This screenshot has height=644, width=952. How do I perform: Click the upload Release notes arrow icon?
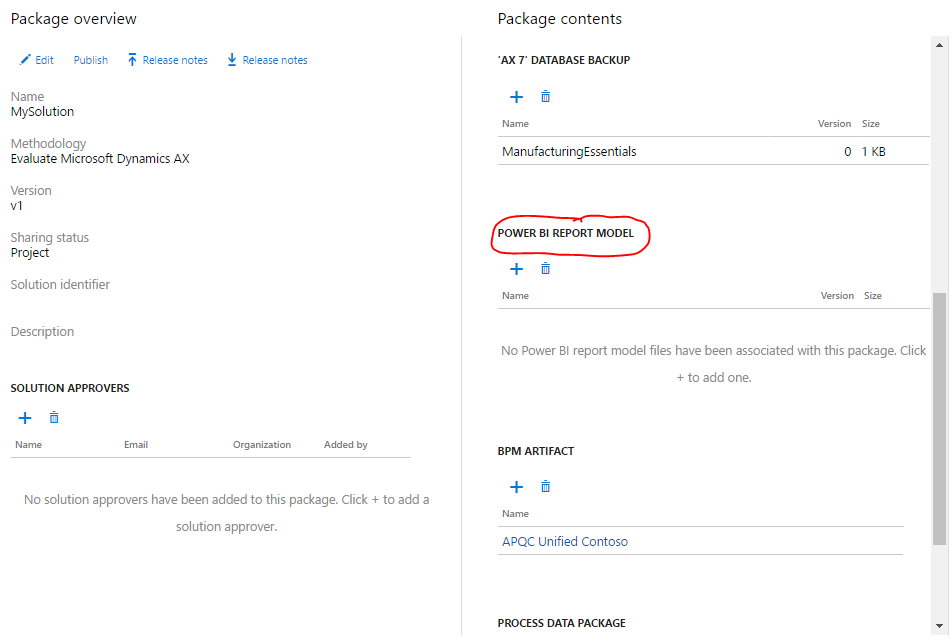click(132, 60)
